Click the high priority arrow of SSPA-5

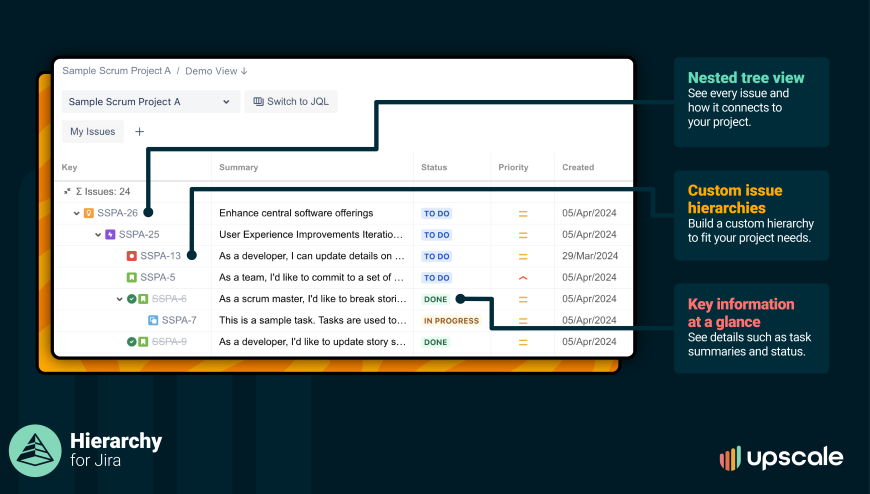pyautogui.click(x=523, y=278)
